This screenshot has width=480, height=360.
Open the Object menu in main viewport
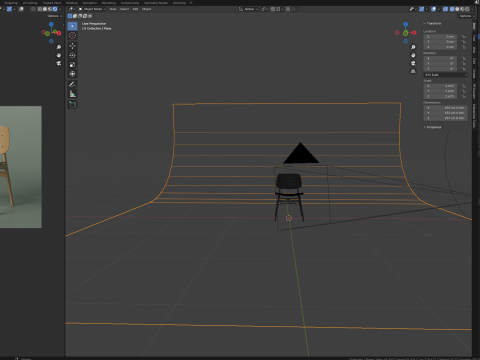pyautogui.click(x=147, y=9)
